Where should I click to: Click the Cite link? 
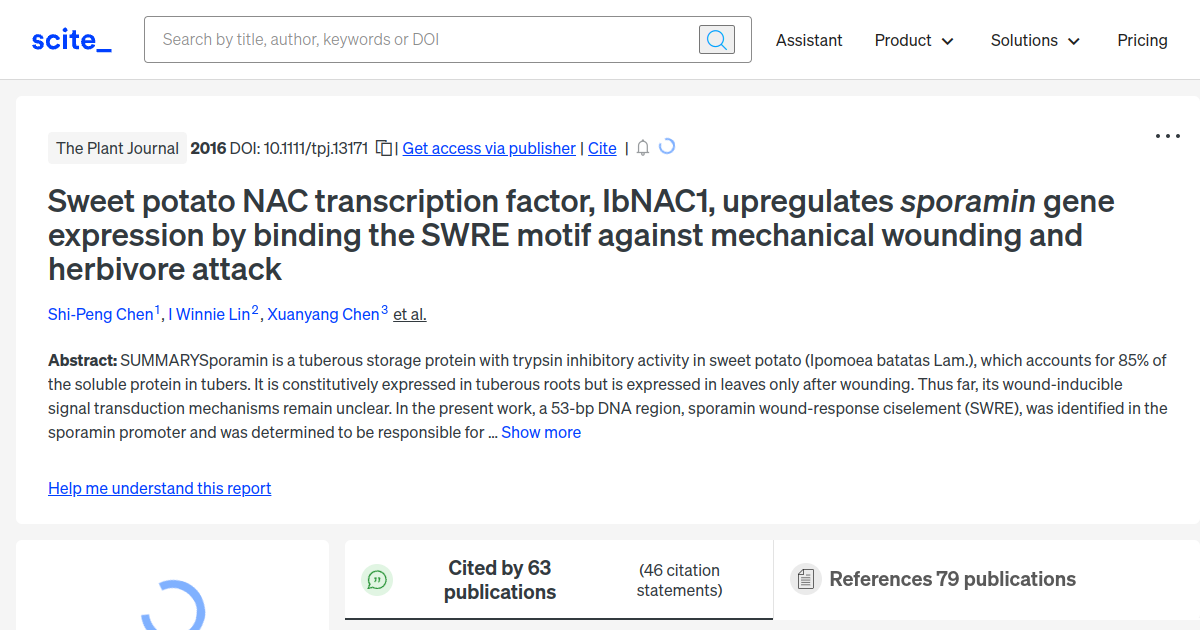[x=602, y=148]
